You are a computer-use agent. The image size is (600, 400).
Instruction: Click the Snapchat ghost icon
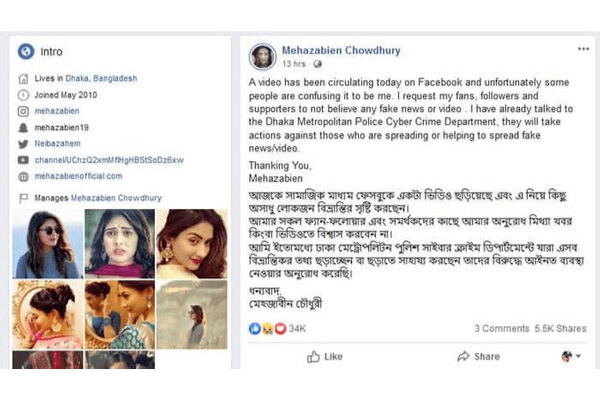(x=23, y=128)
